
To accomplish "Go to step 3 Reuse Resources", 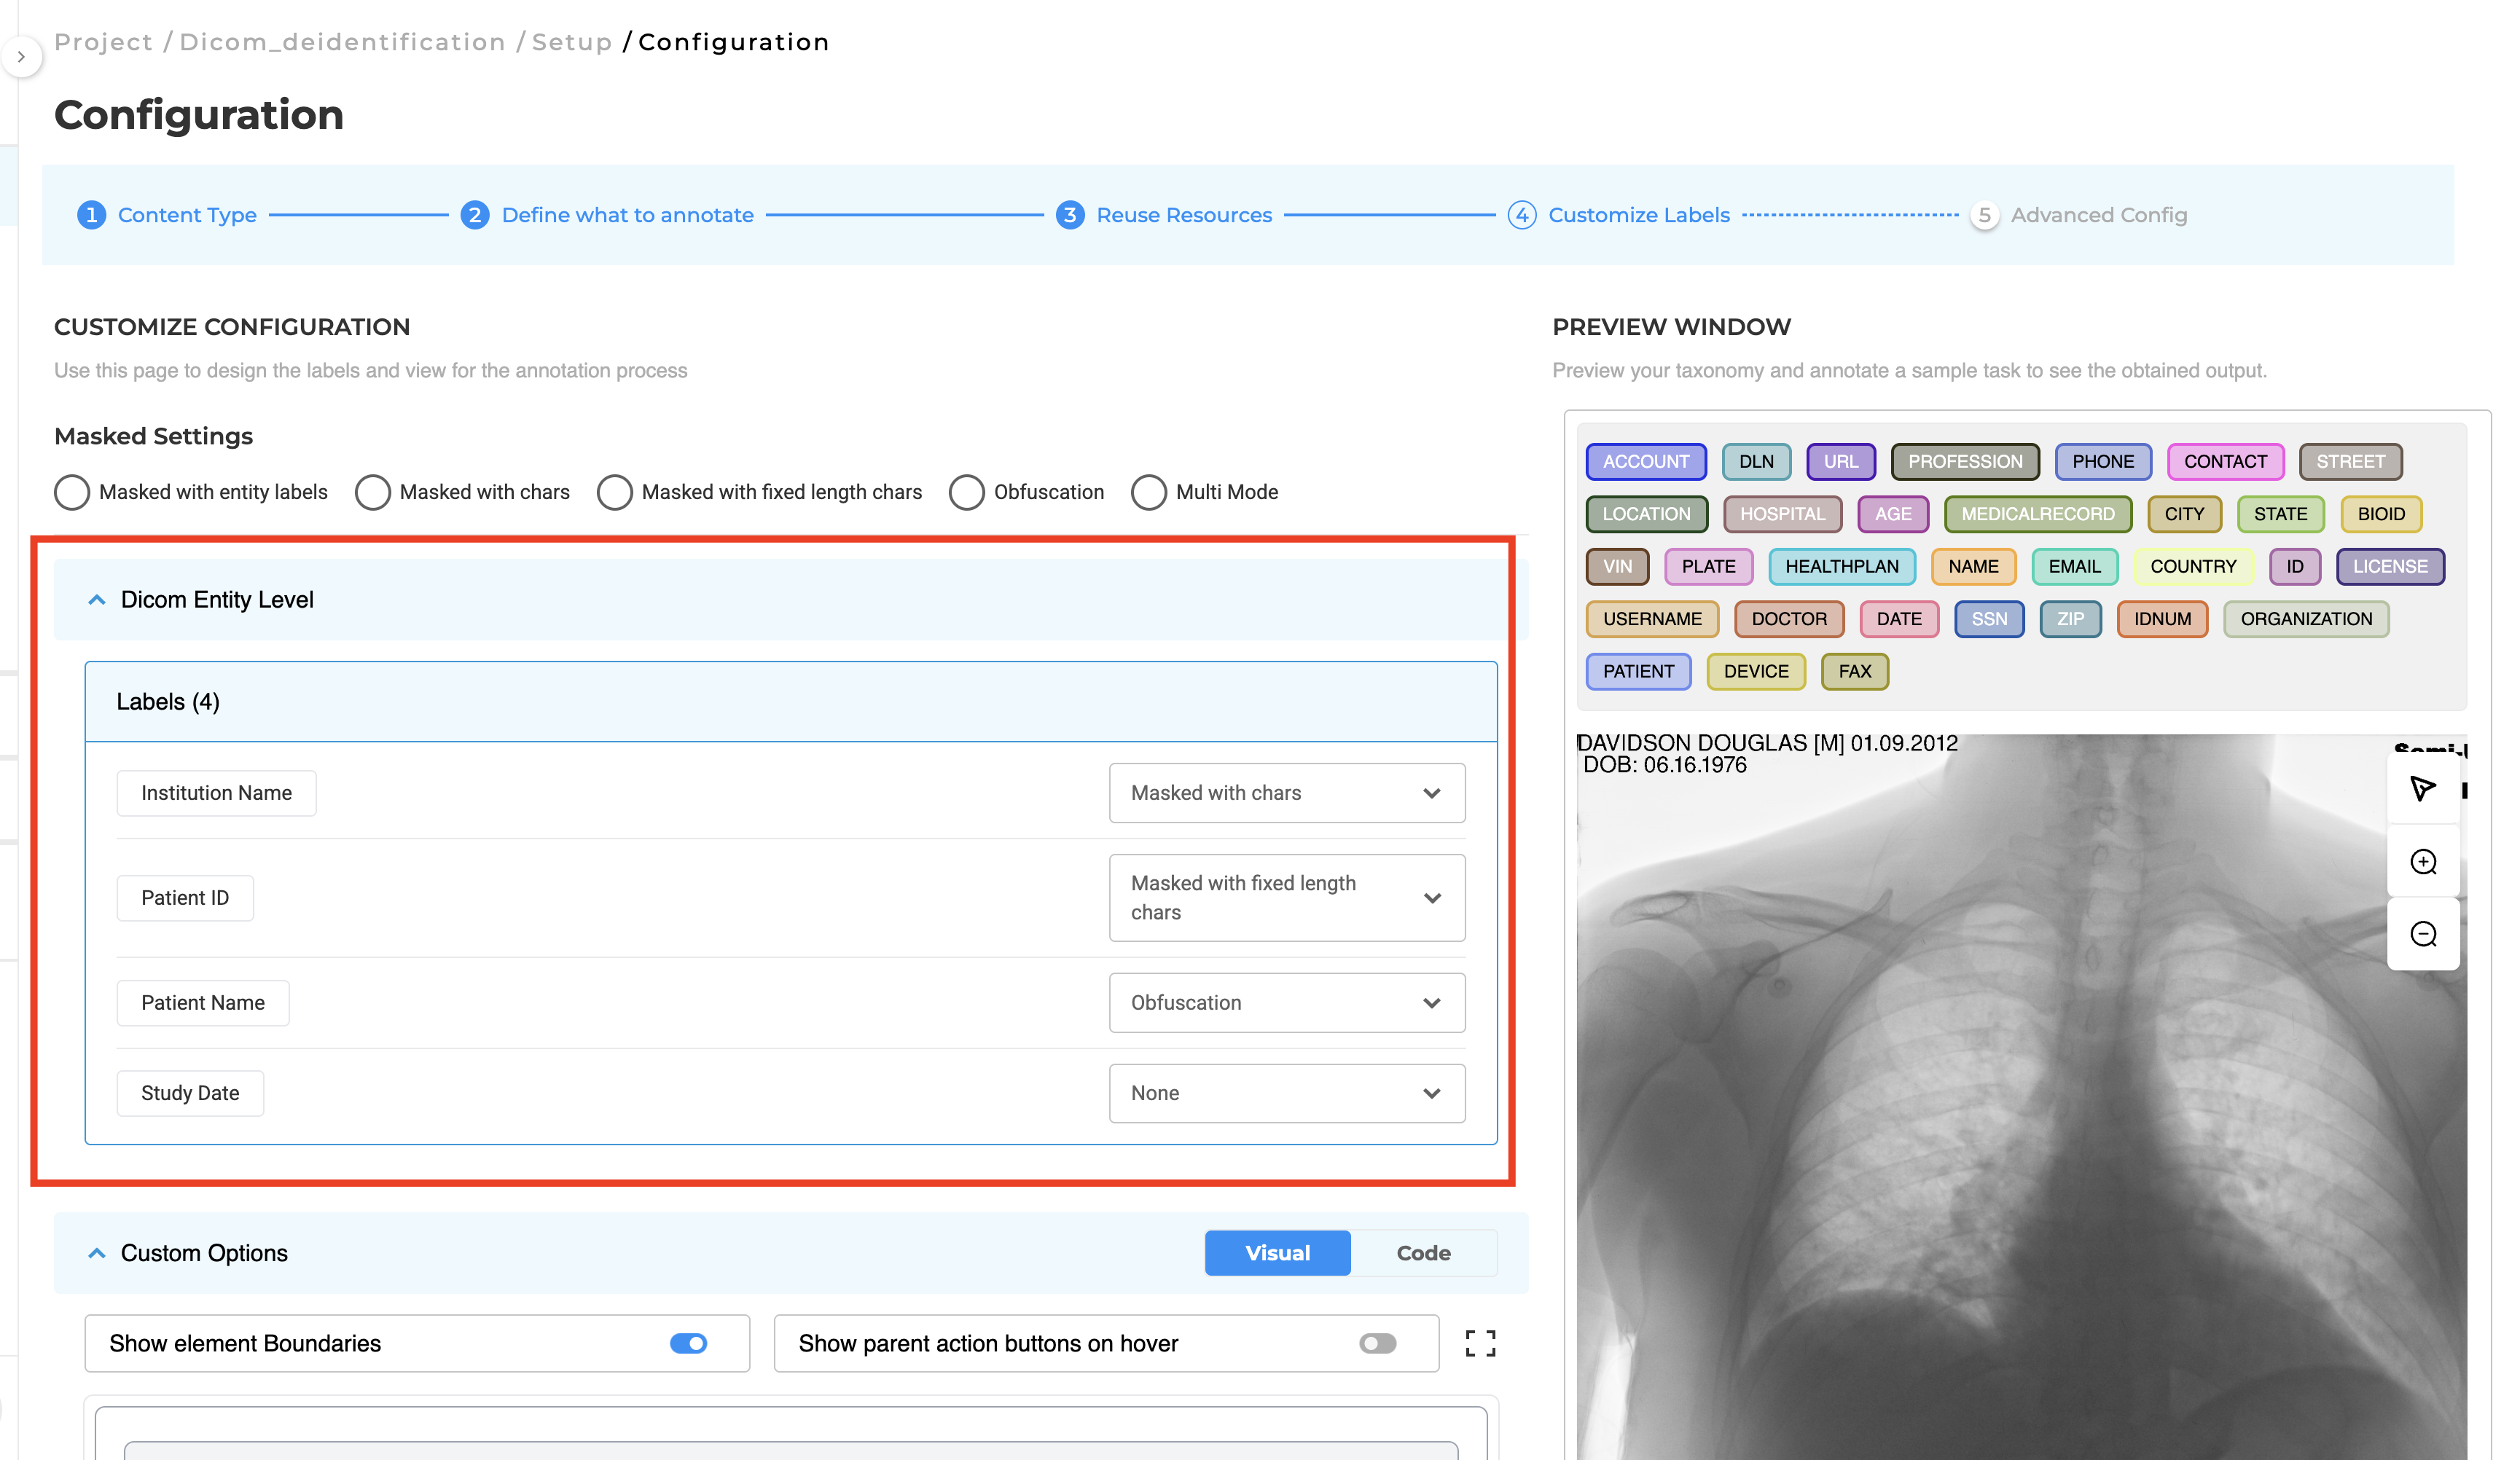I will [1164, 215].
